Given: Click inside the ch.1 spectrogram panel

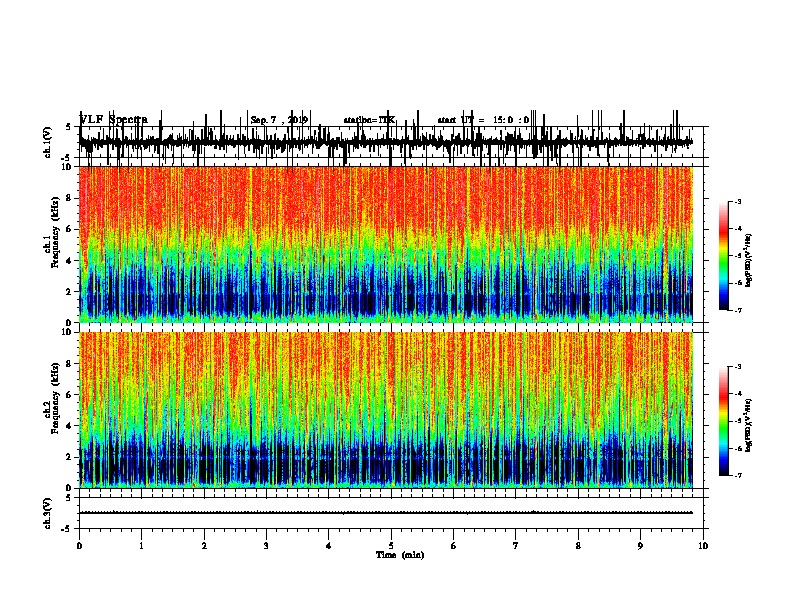Looking at the screenshot, I should [x=385, y=244].
